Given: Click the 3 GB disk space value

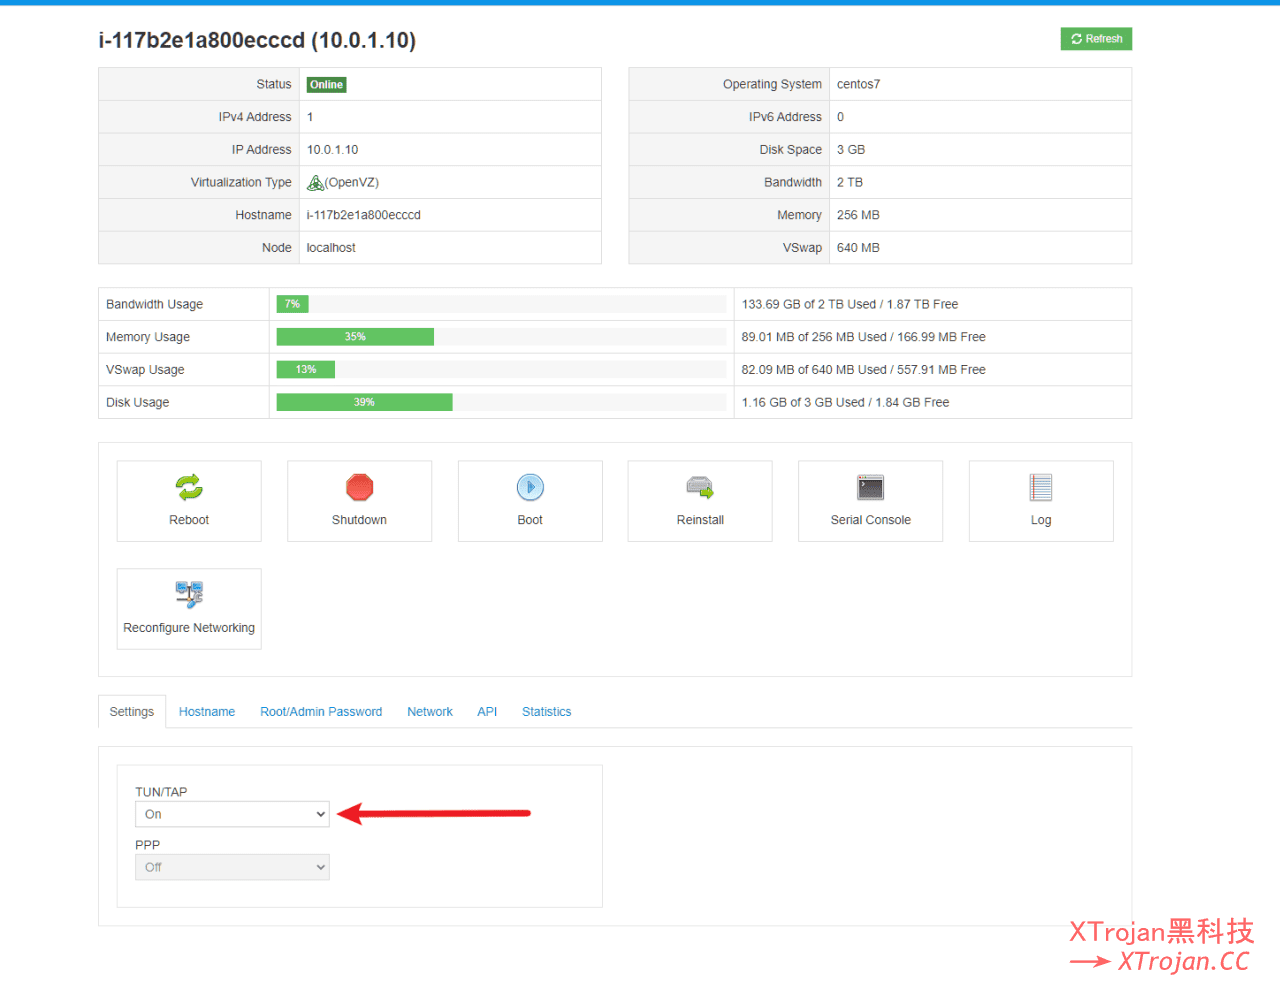Looking at the screenshot, I should tap(851, 150).
